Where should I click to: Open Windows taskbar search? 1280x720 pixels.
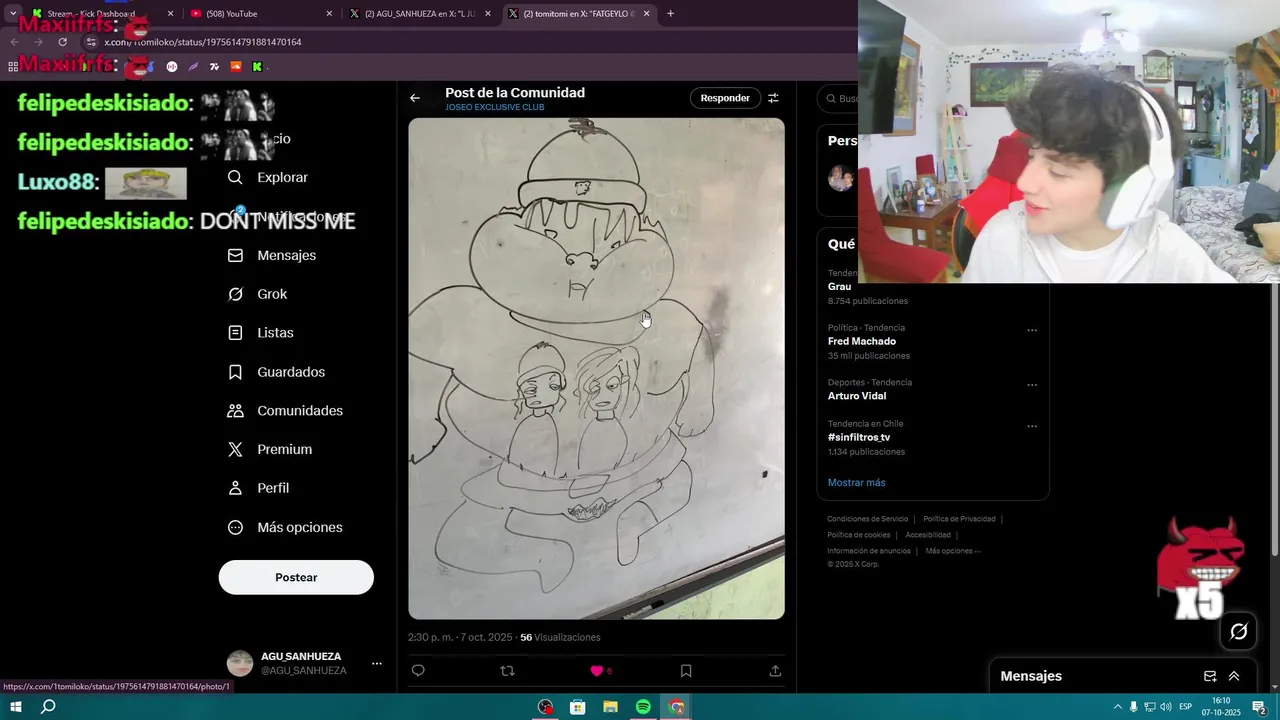pyautogui.click(x=48, y=707)
